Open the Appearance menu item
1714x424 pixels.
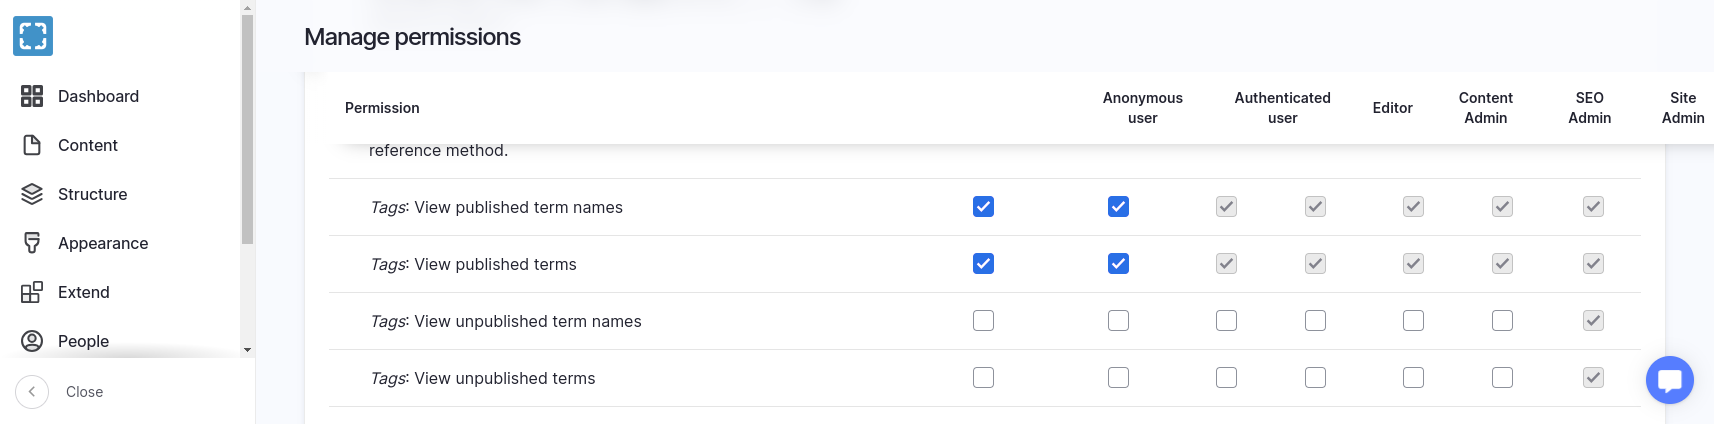[103, 243]
